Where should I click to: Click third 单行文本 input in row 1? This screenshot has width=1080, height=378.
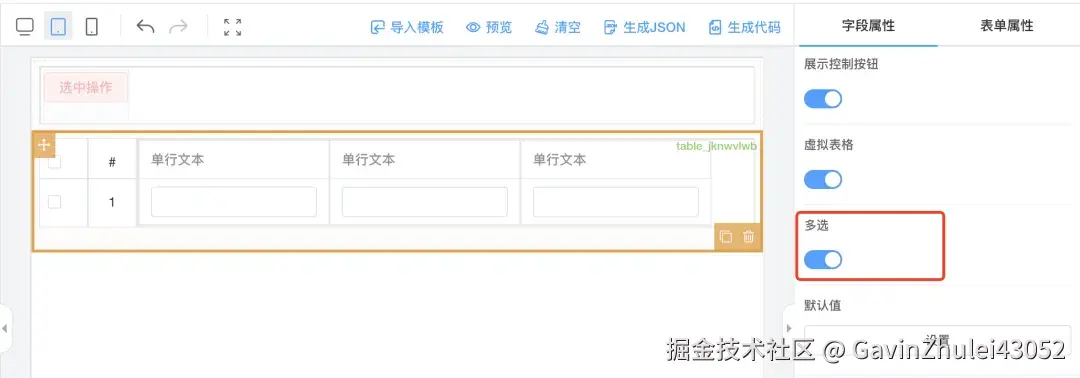pos(616,202)
